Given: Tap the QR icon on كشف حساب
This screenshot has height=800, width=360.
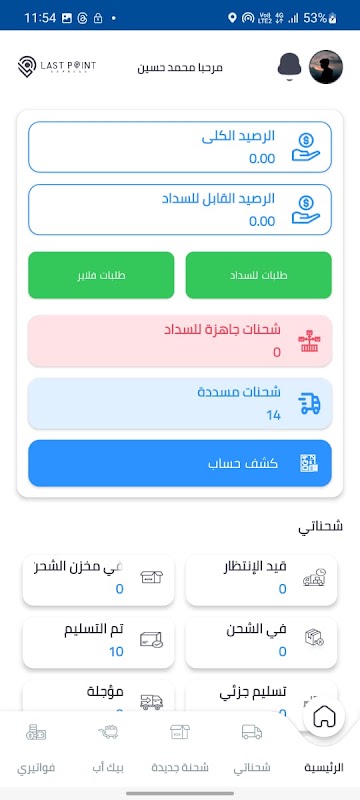Looking at the screenshot, I should pos(308,463).
